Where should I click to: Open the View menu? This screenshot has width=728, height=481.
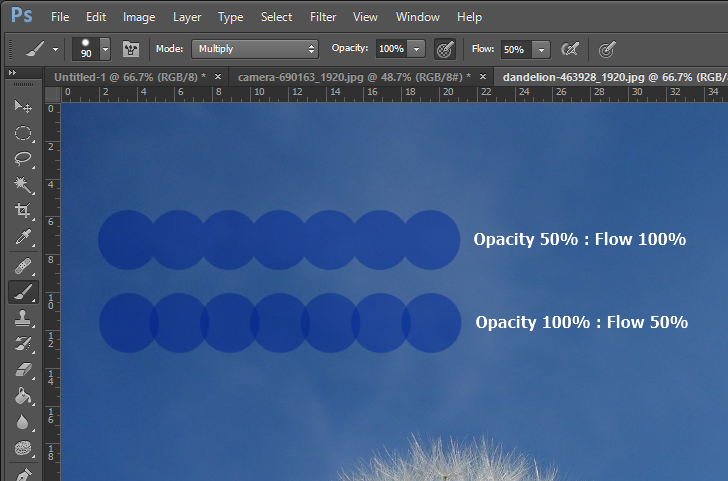pyautogui.click(x=365, y=17)
